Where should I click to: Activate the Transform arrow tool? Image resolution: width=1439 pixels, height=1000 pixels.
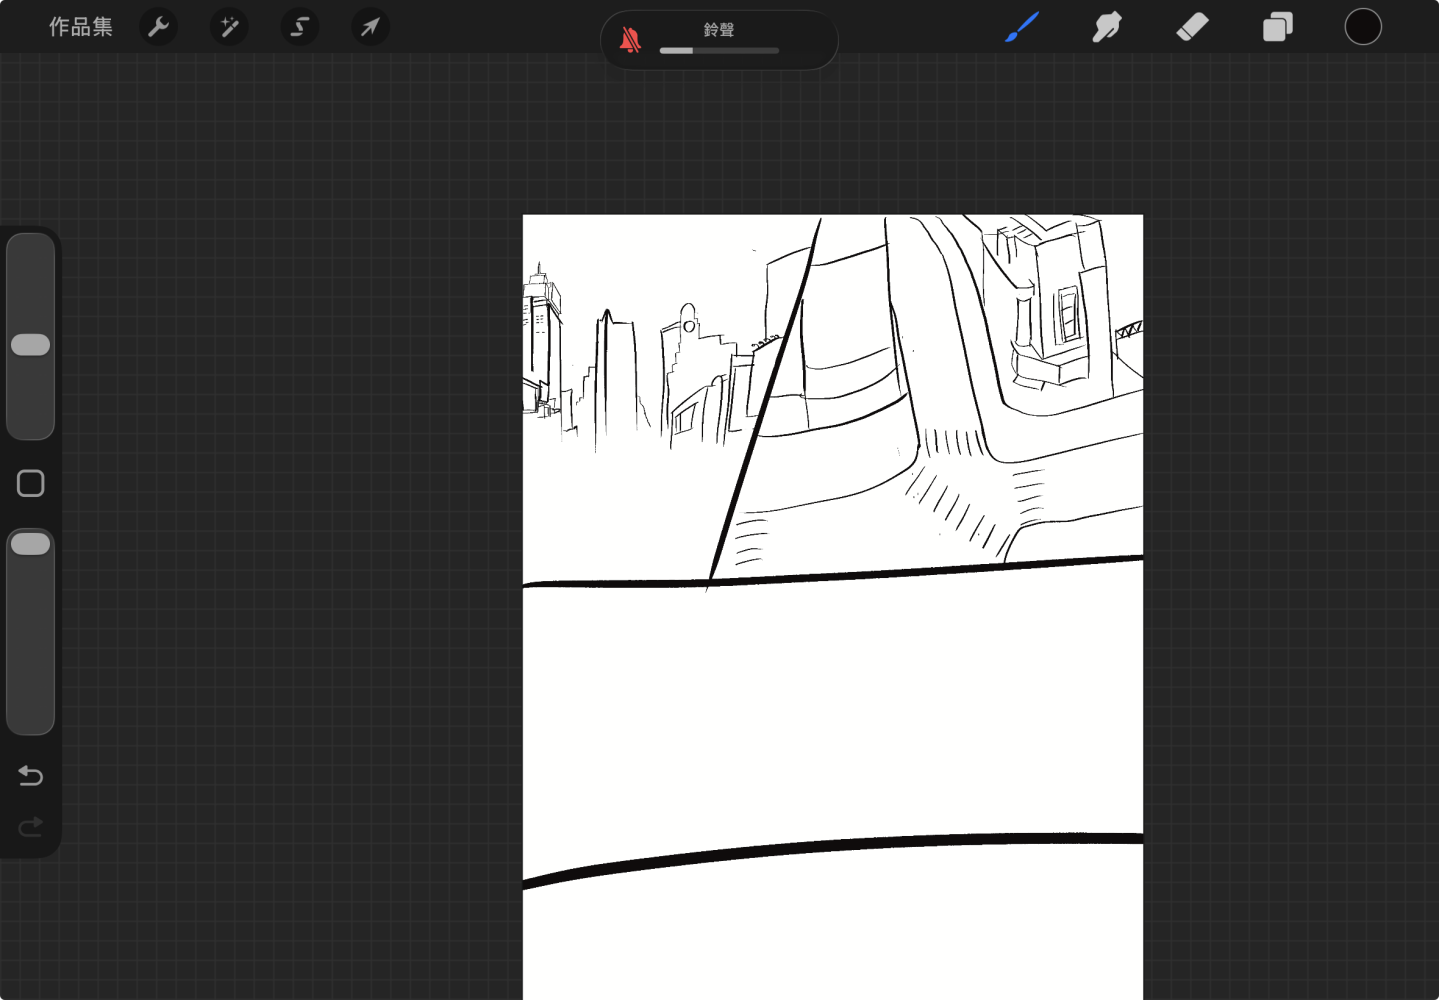(x=370, y=27)
